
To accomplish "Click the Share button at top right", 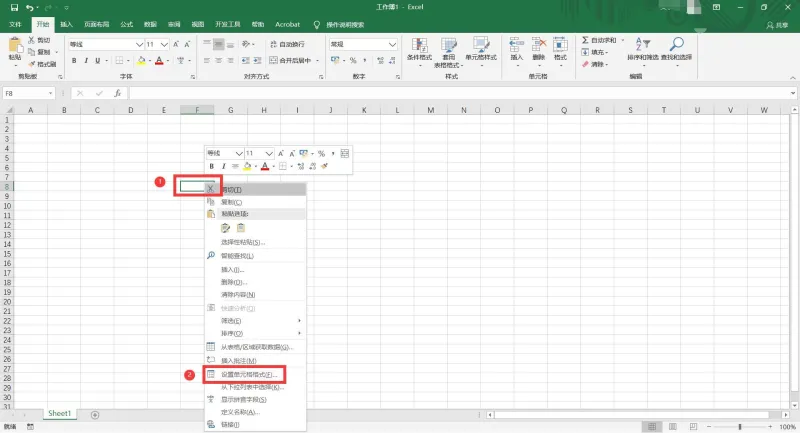I will pyautogui.click(x=777, y=25).
